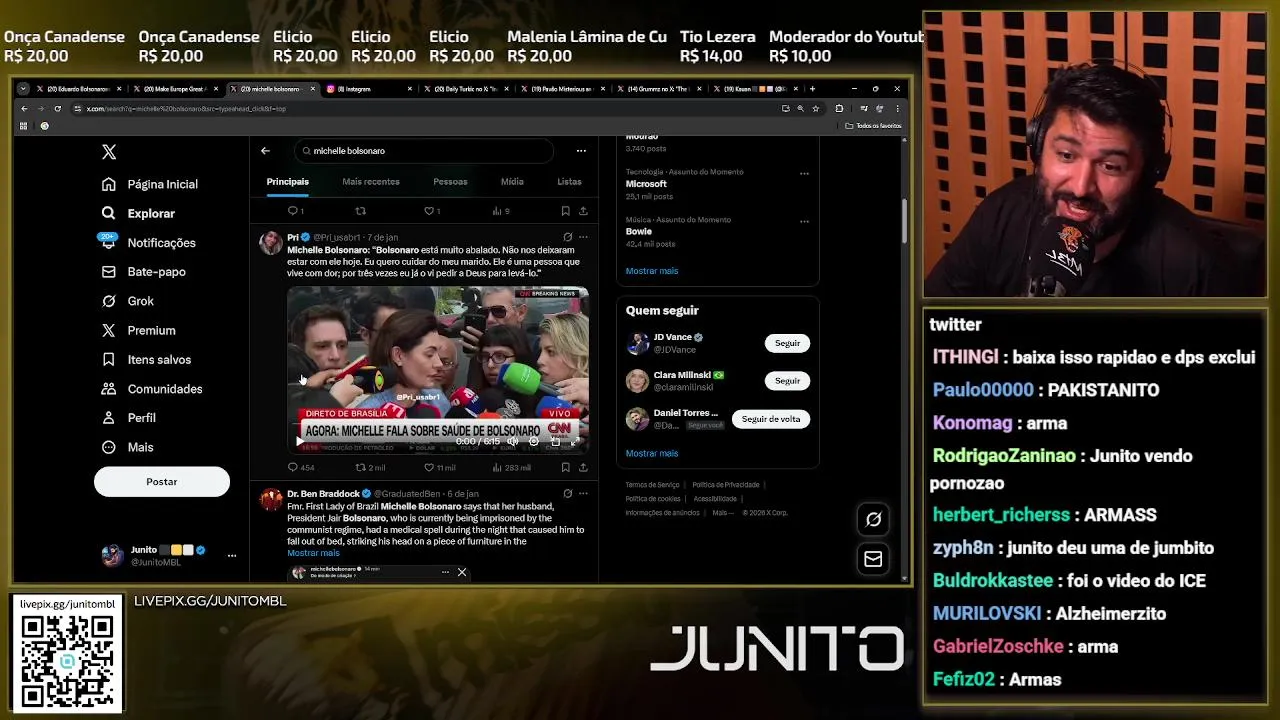Open Itens salvos bookmarks
The height and width of the screenshot is (720, 1280).
(146, 359)
